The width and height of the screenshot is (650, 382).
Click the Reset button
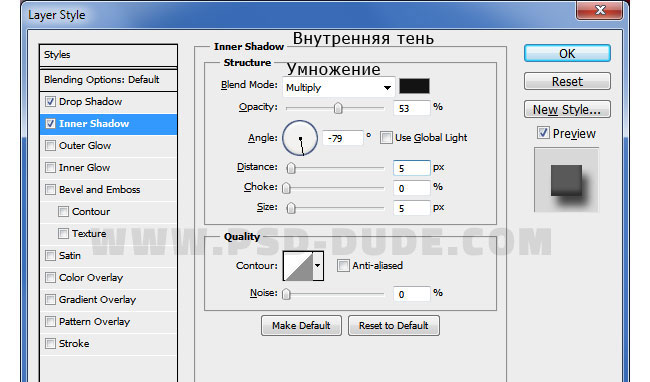567,81
